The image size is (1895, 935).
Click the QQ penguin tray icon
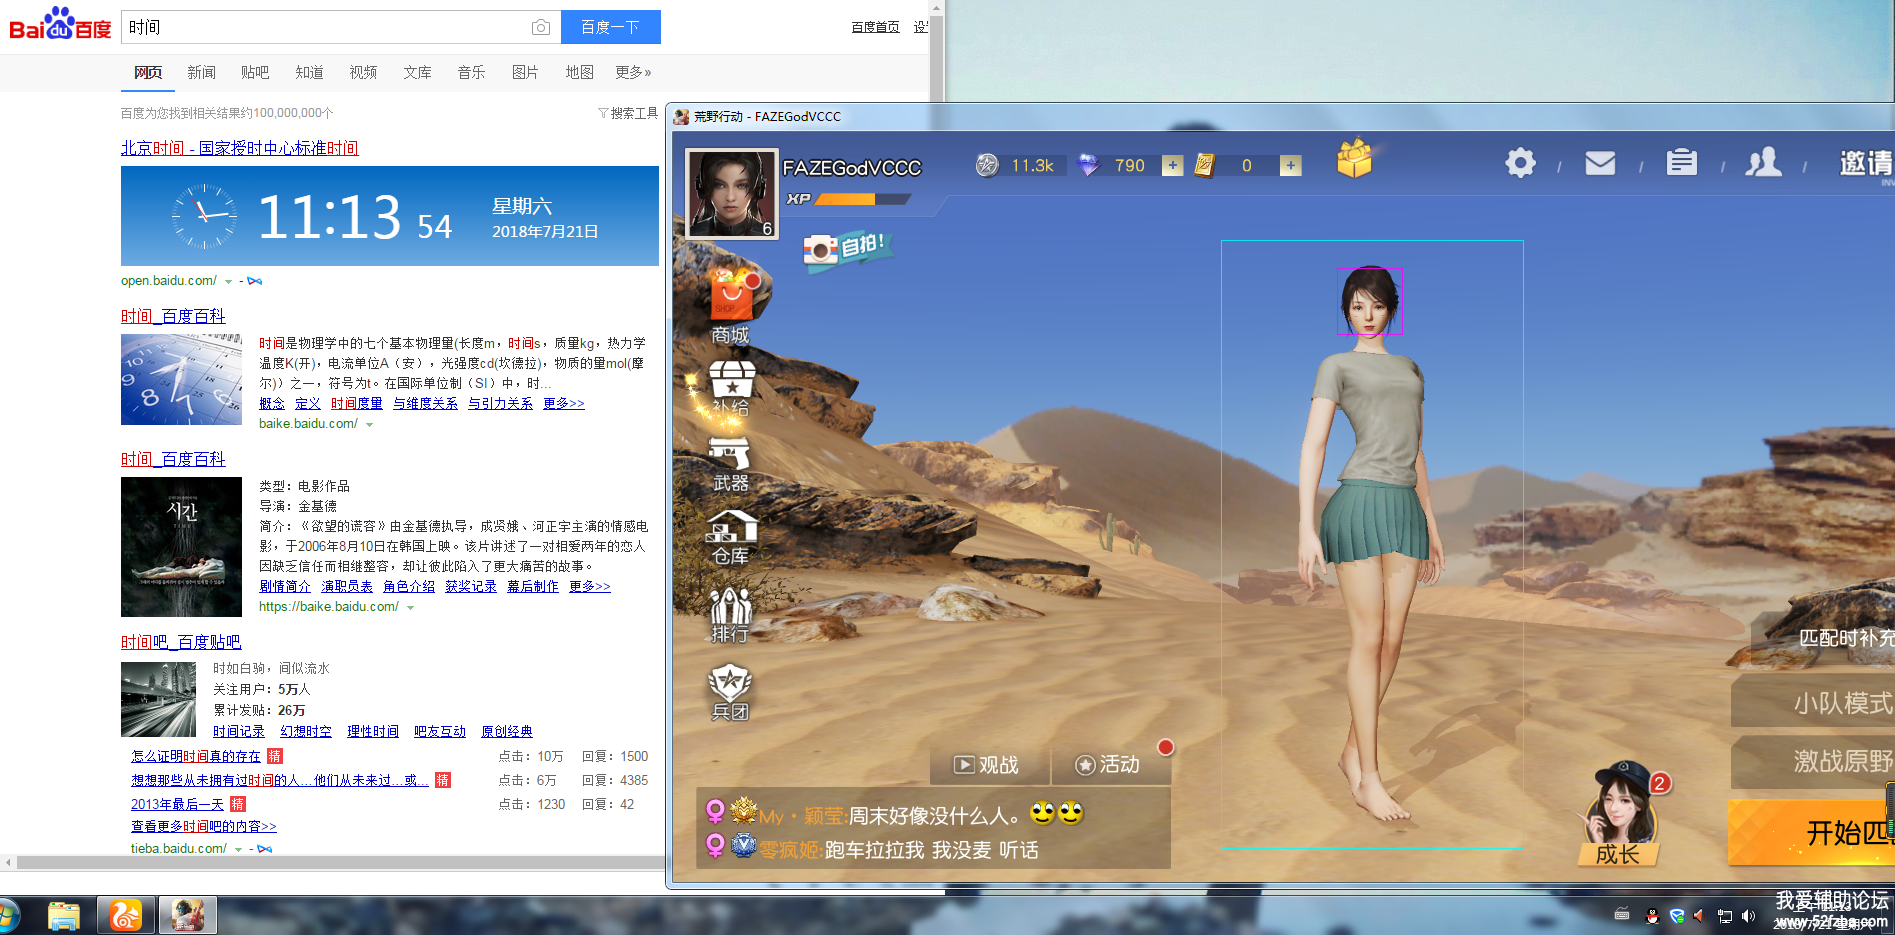(x=1652, y=916)
